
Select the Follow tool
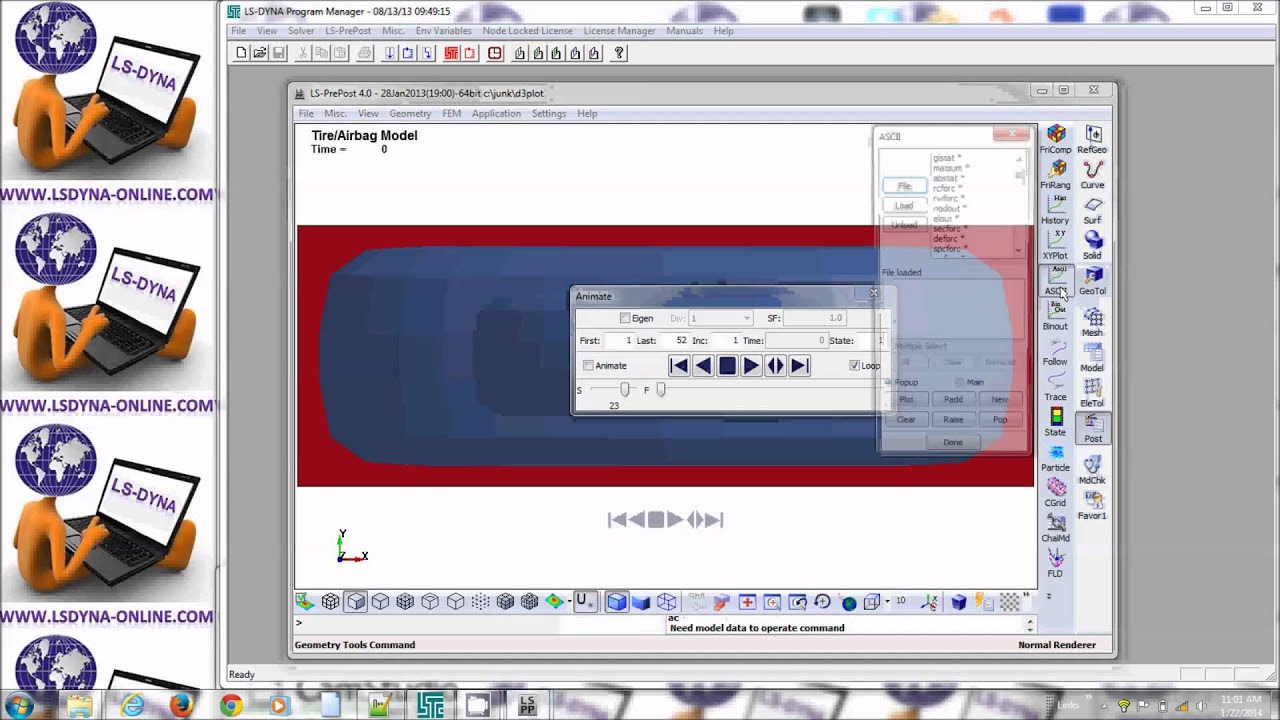(x=1055, y=351)
